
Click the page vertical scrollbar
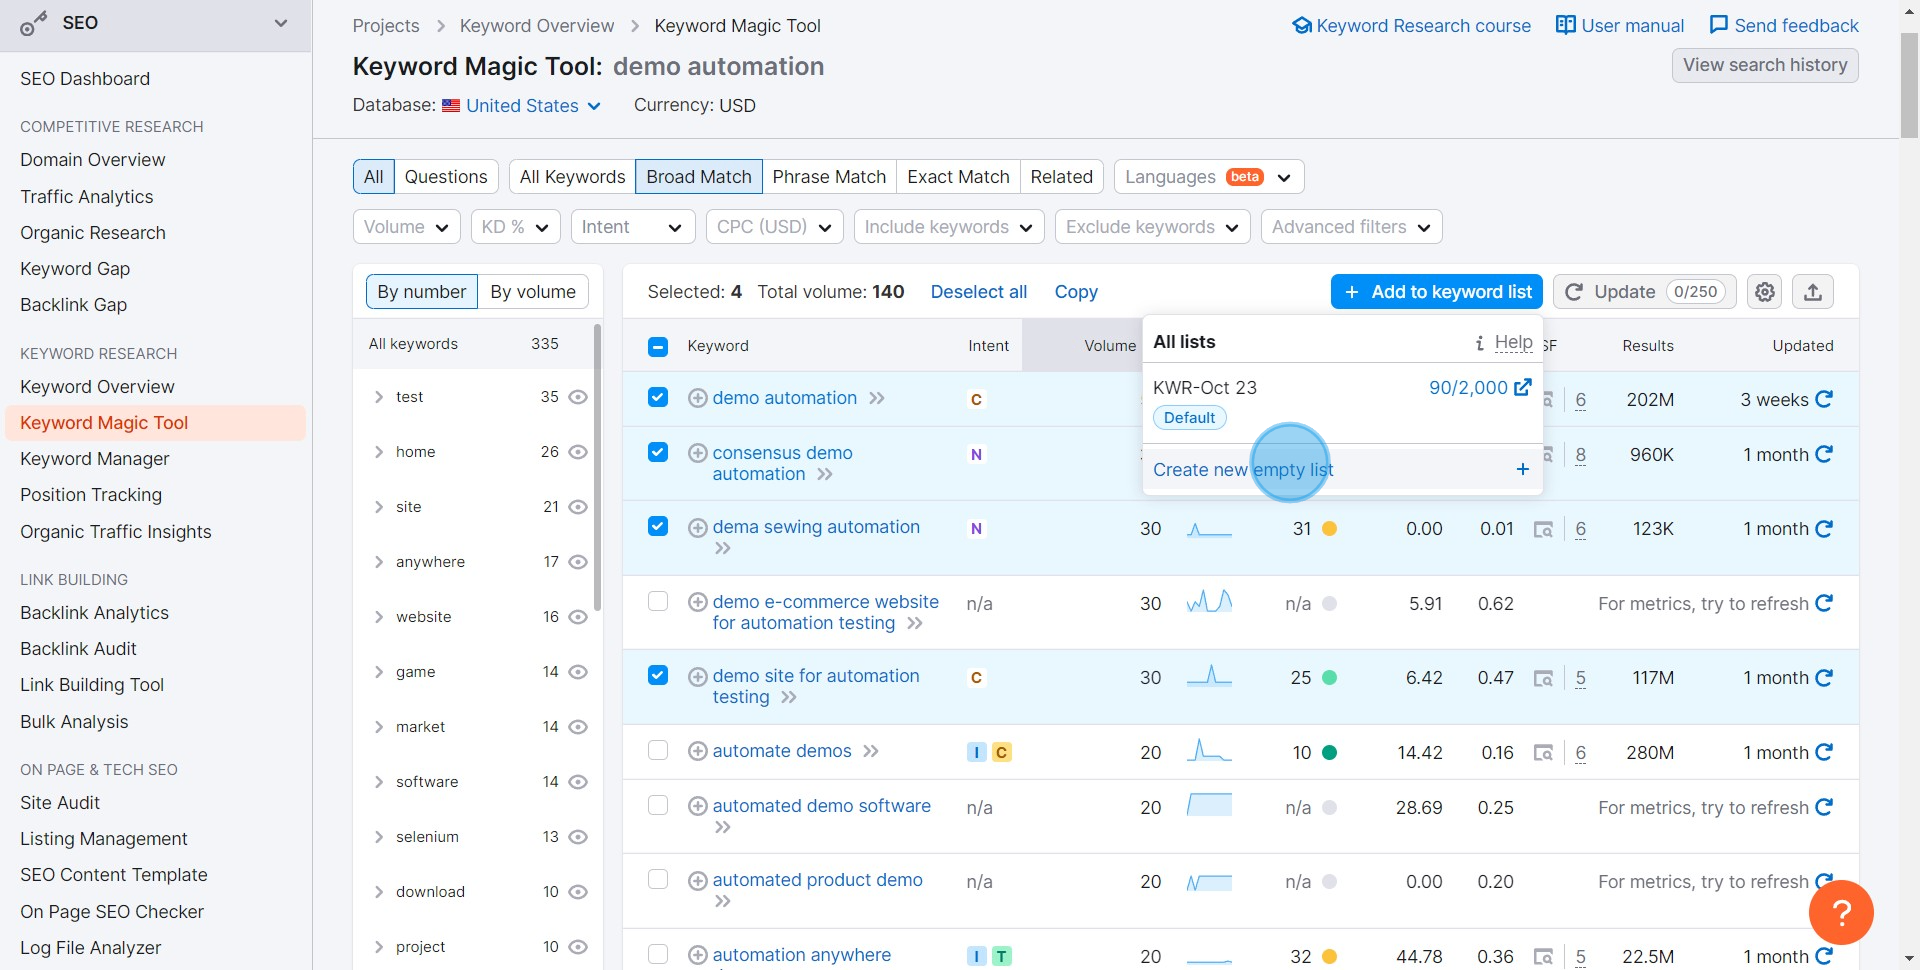tap(1909, 85)
